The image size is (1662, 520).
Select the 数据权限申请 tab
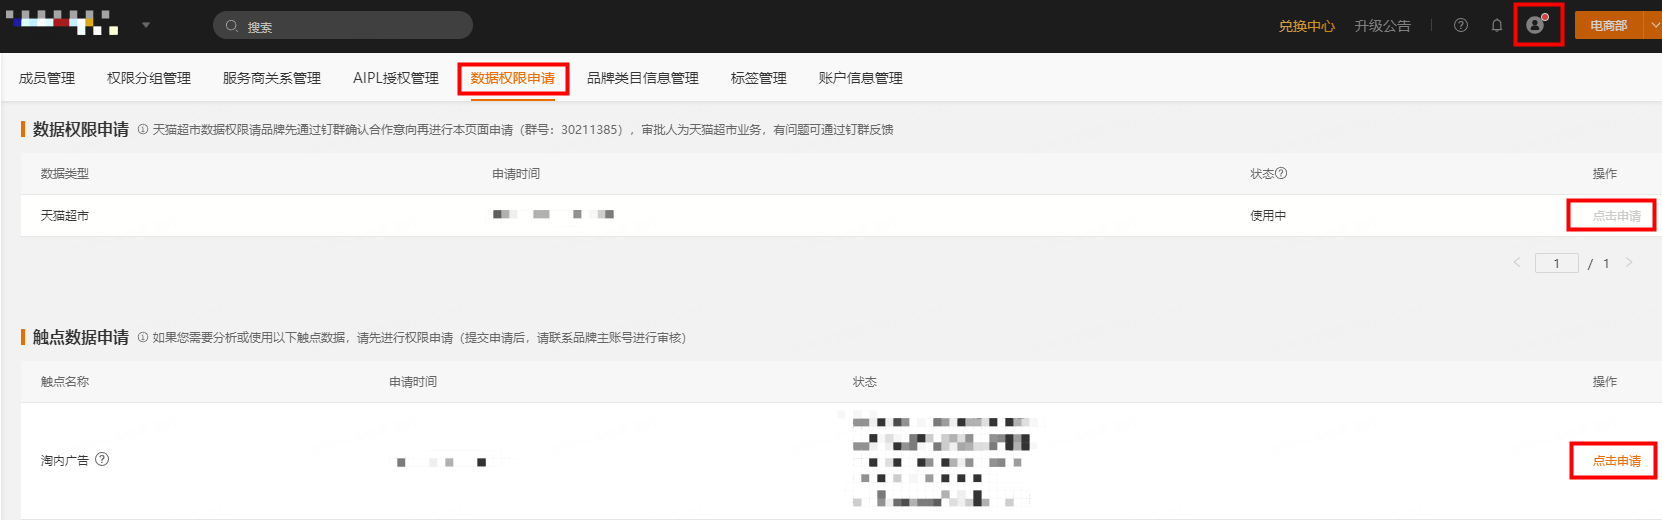coord(512,78)
